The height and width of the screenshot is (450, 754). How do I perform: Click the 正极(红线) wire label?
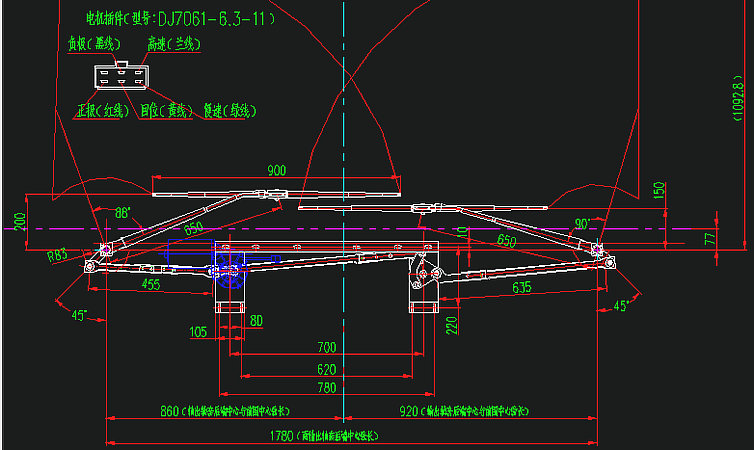100,111
